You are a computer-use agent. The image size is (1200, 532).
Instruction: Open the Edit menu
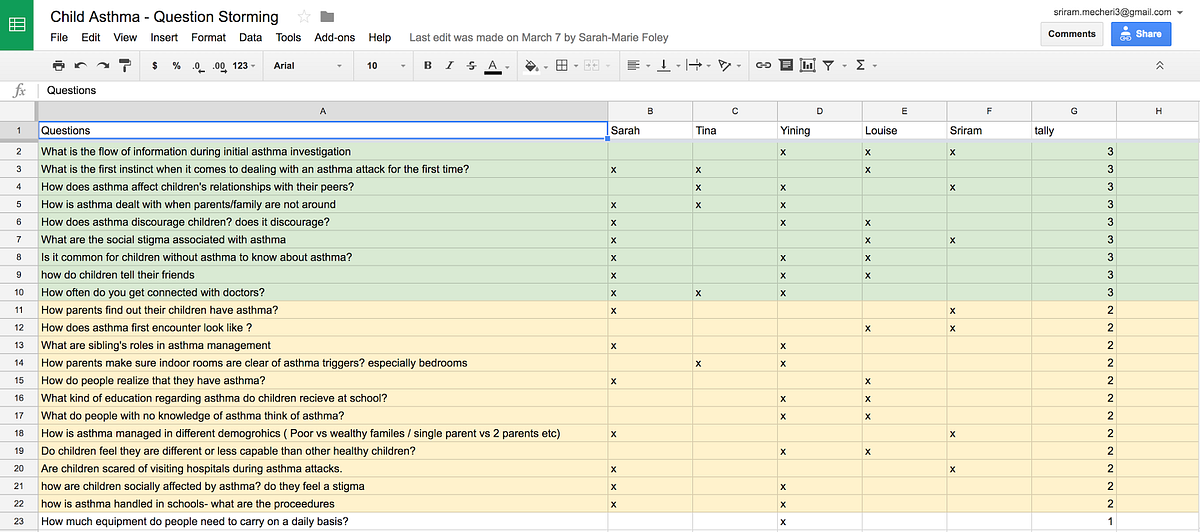(91, 37)
